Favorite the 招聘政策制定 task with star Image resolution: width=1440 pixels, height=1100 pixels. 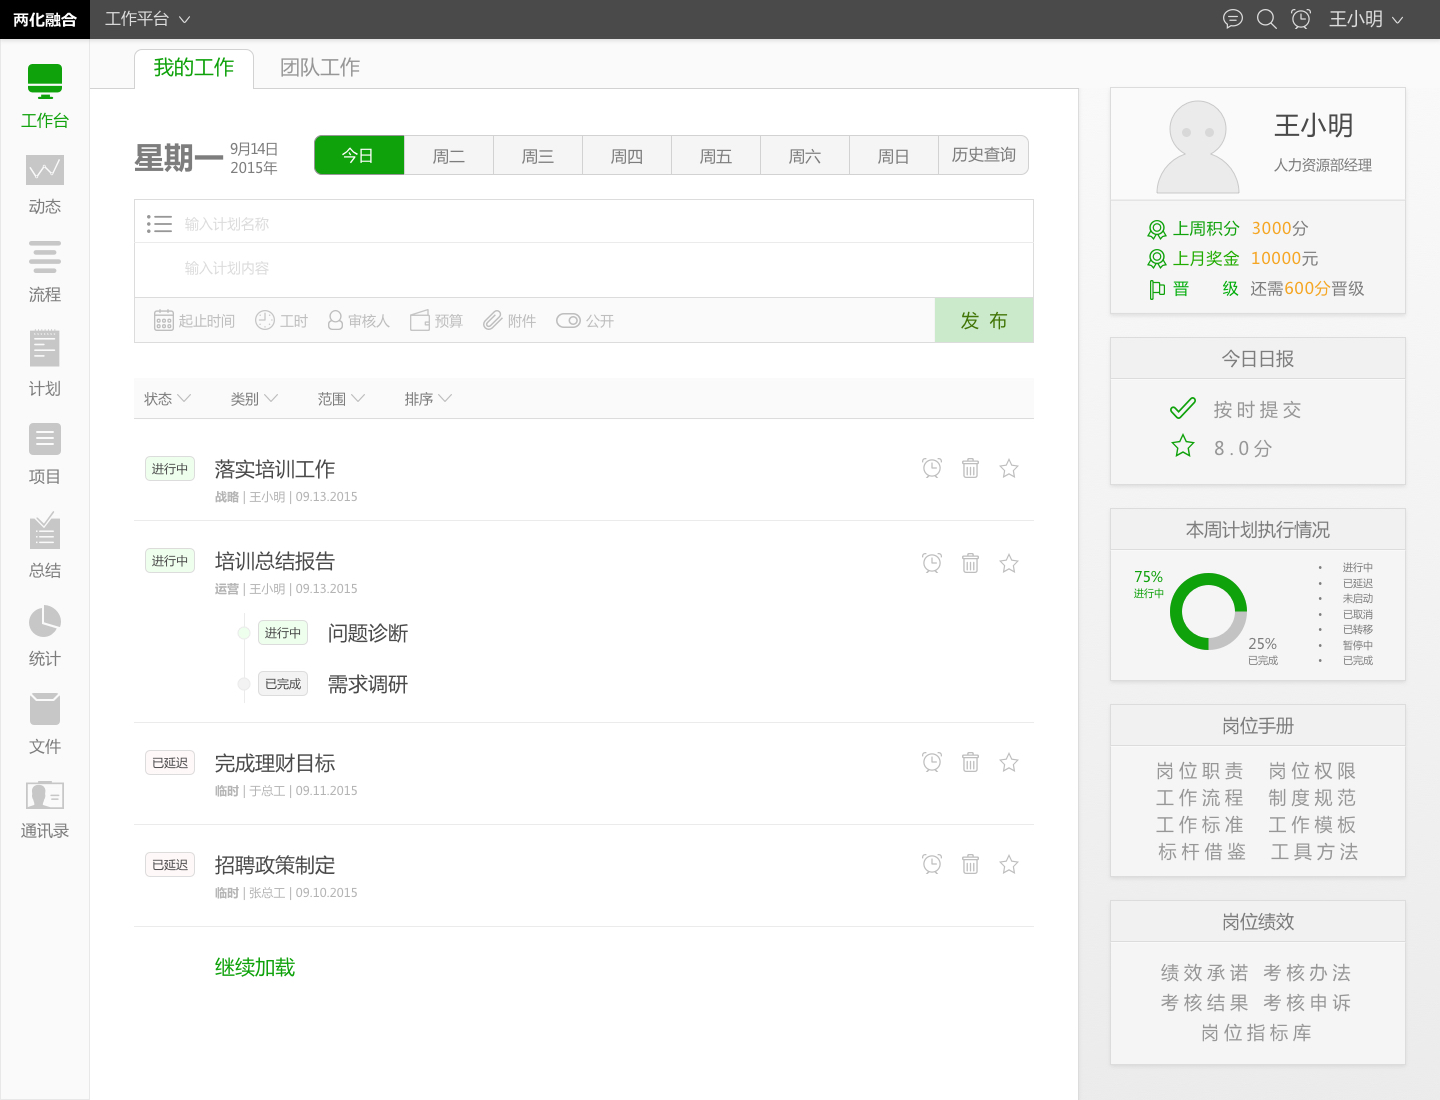pyautogui.click(x=1009, y=865)
